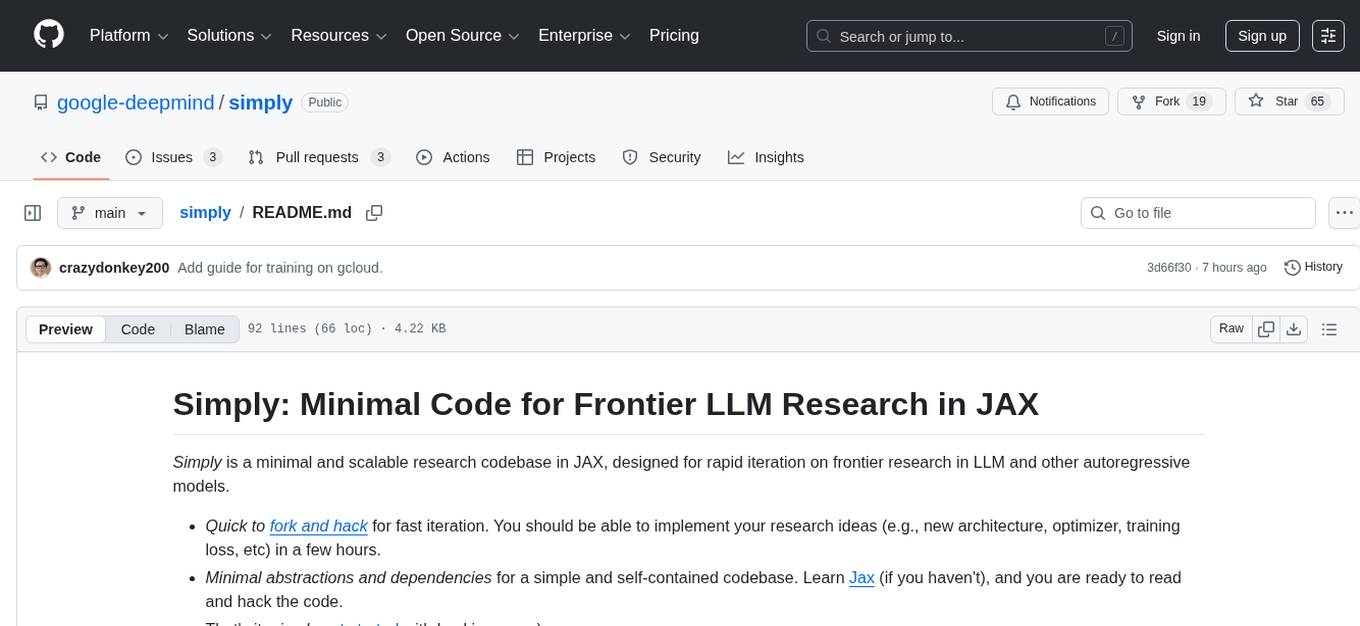
Task: Open the Issues tab
Action: (172, 157)
